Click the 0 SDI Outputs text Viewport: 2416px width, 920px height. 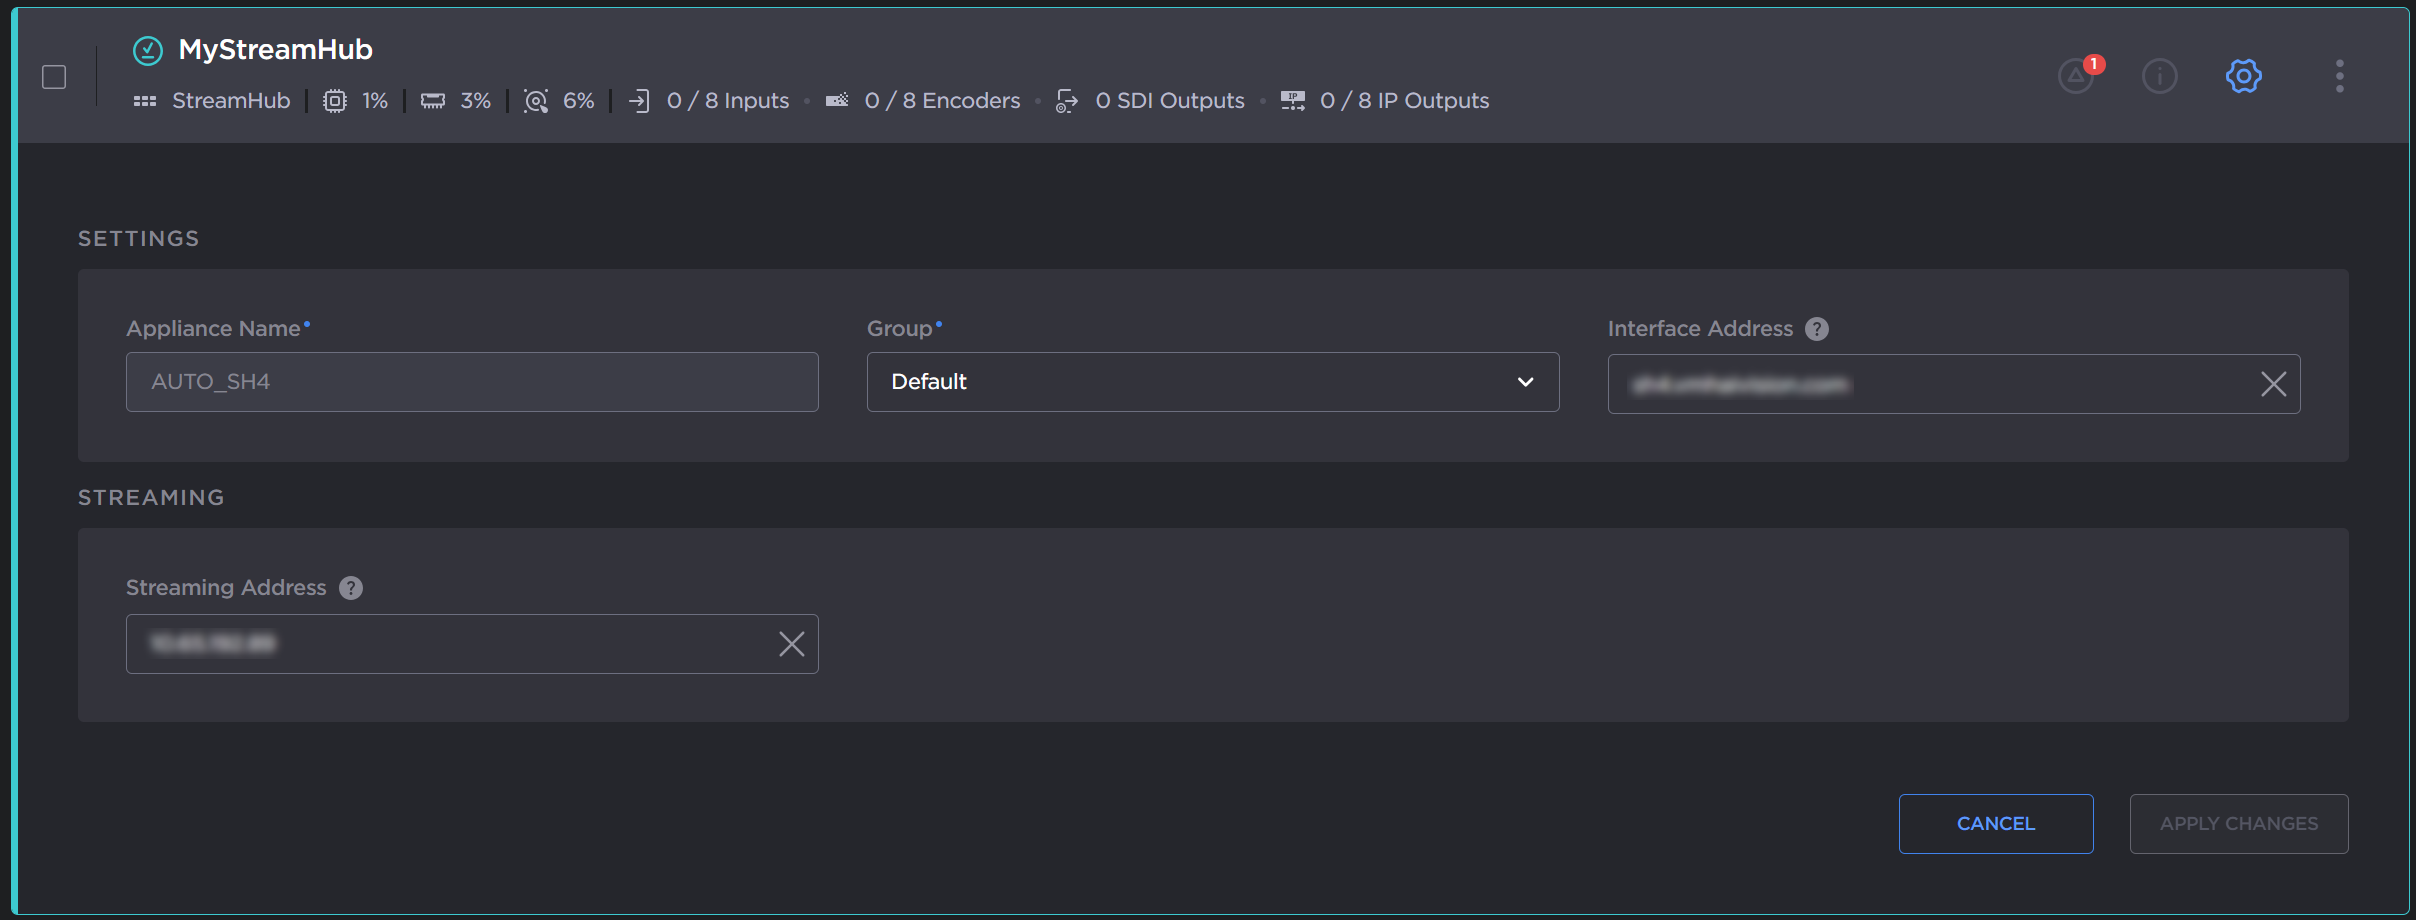pyautogui.click(x=1170, y=101)
